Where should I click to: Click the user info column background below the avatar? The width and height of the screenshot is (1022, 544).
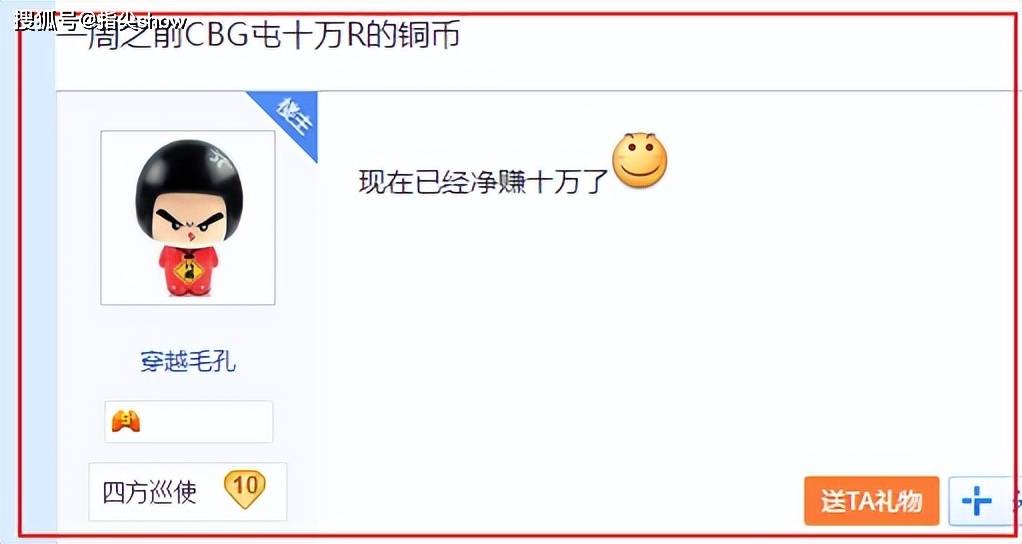tap(188, 326)
